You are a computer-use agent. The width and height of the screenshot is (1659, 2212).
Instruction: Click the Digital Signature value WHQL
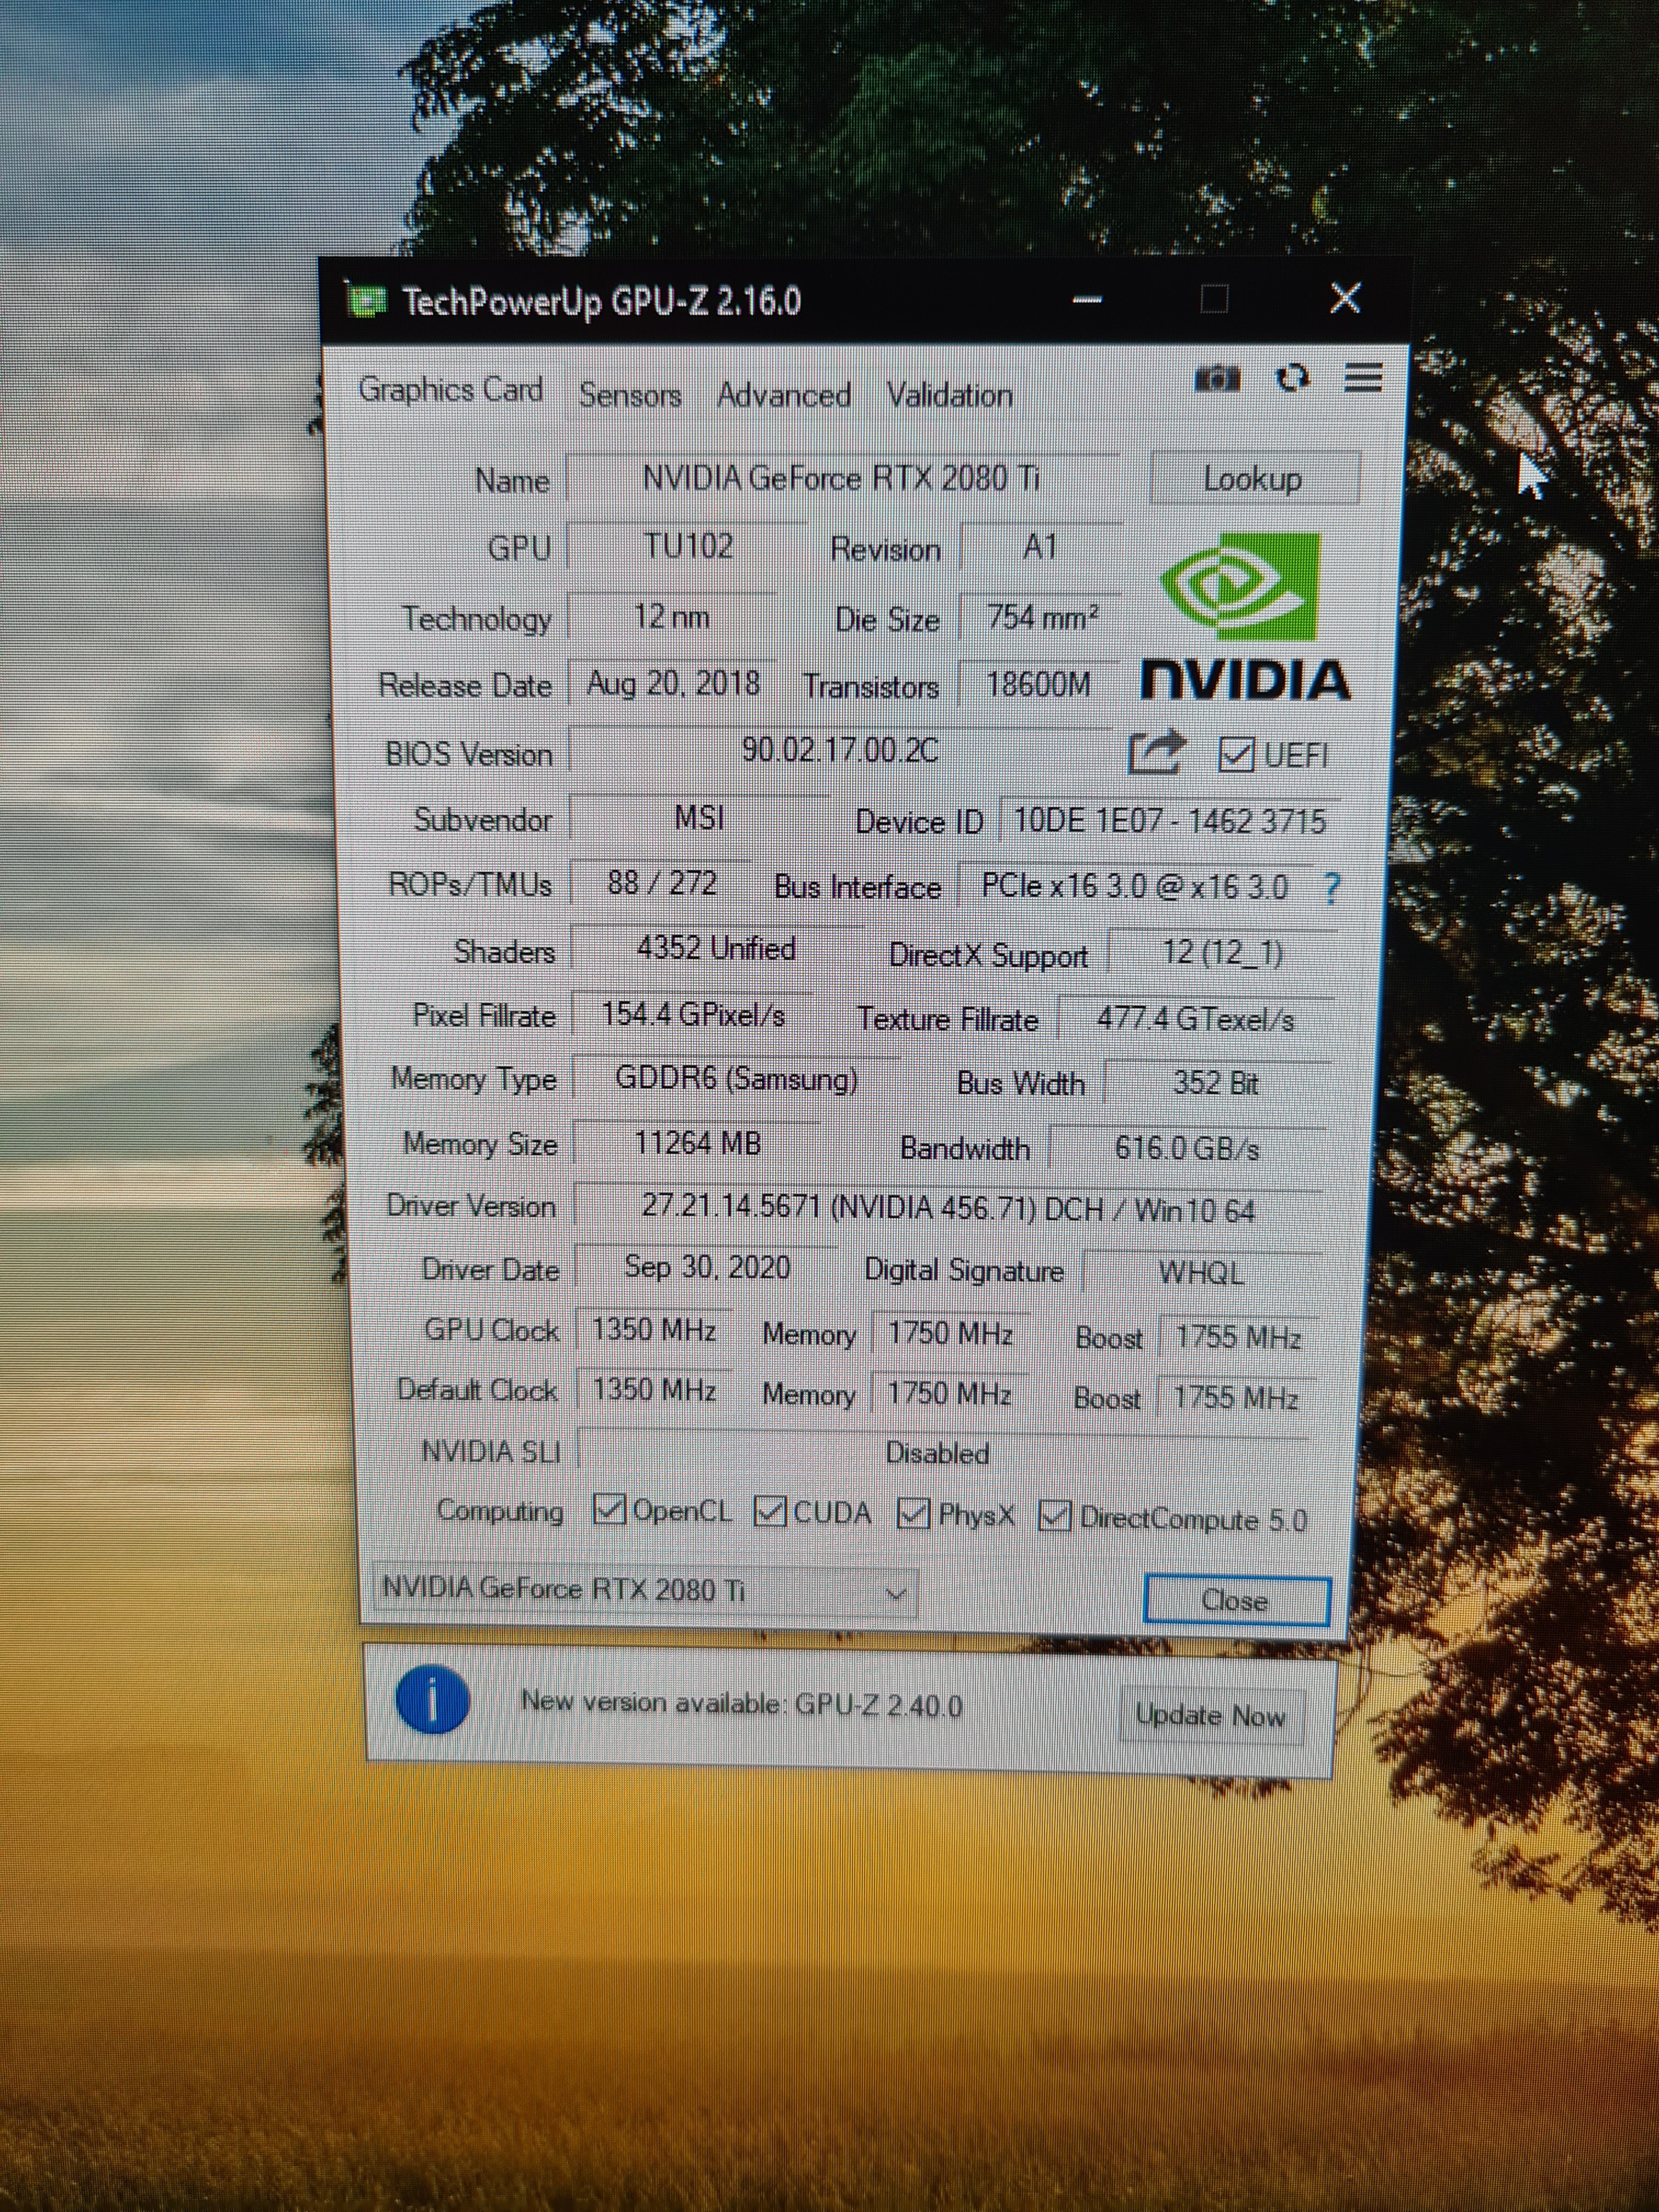click(1202, 1273)
